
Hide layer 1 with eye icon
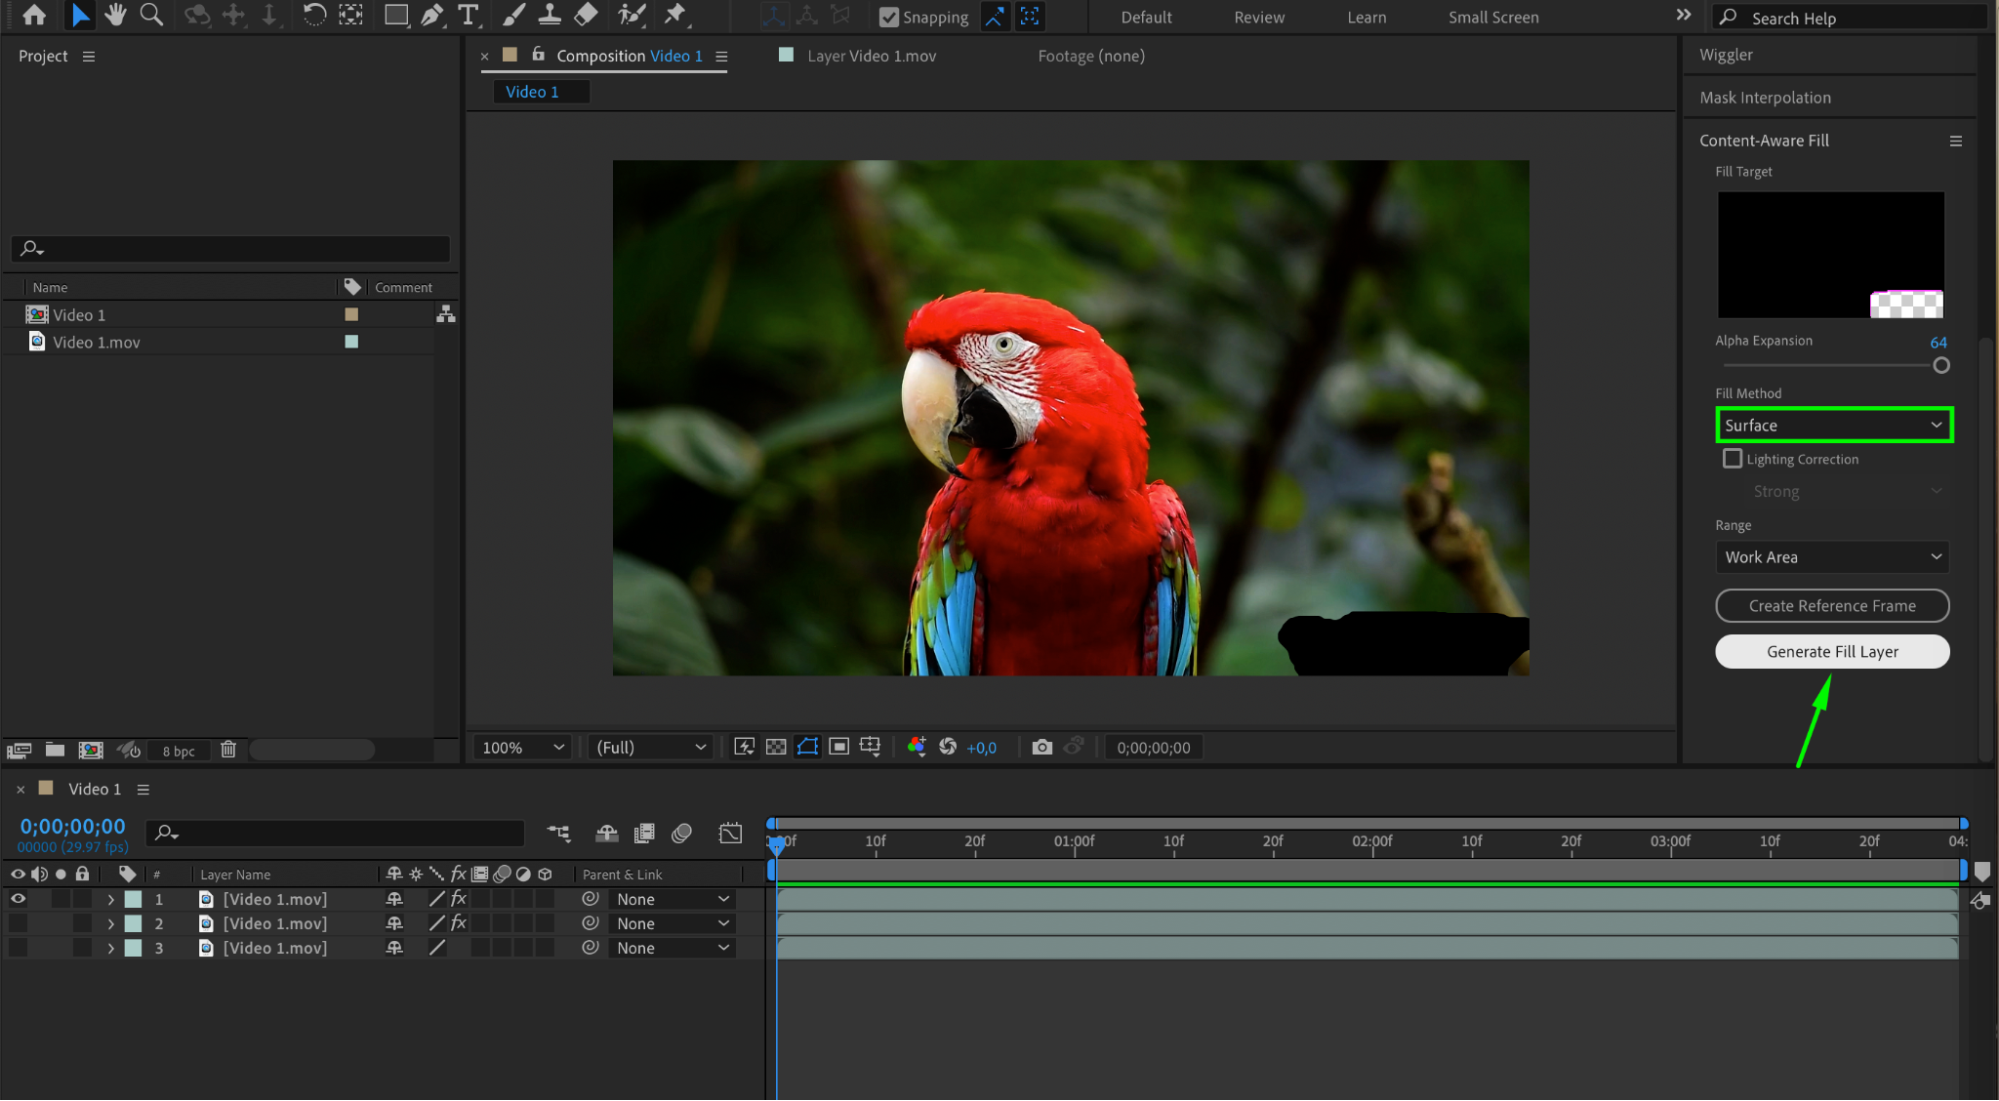18,899
